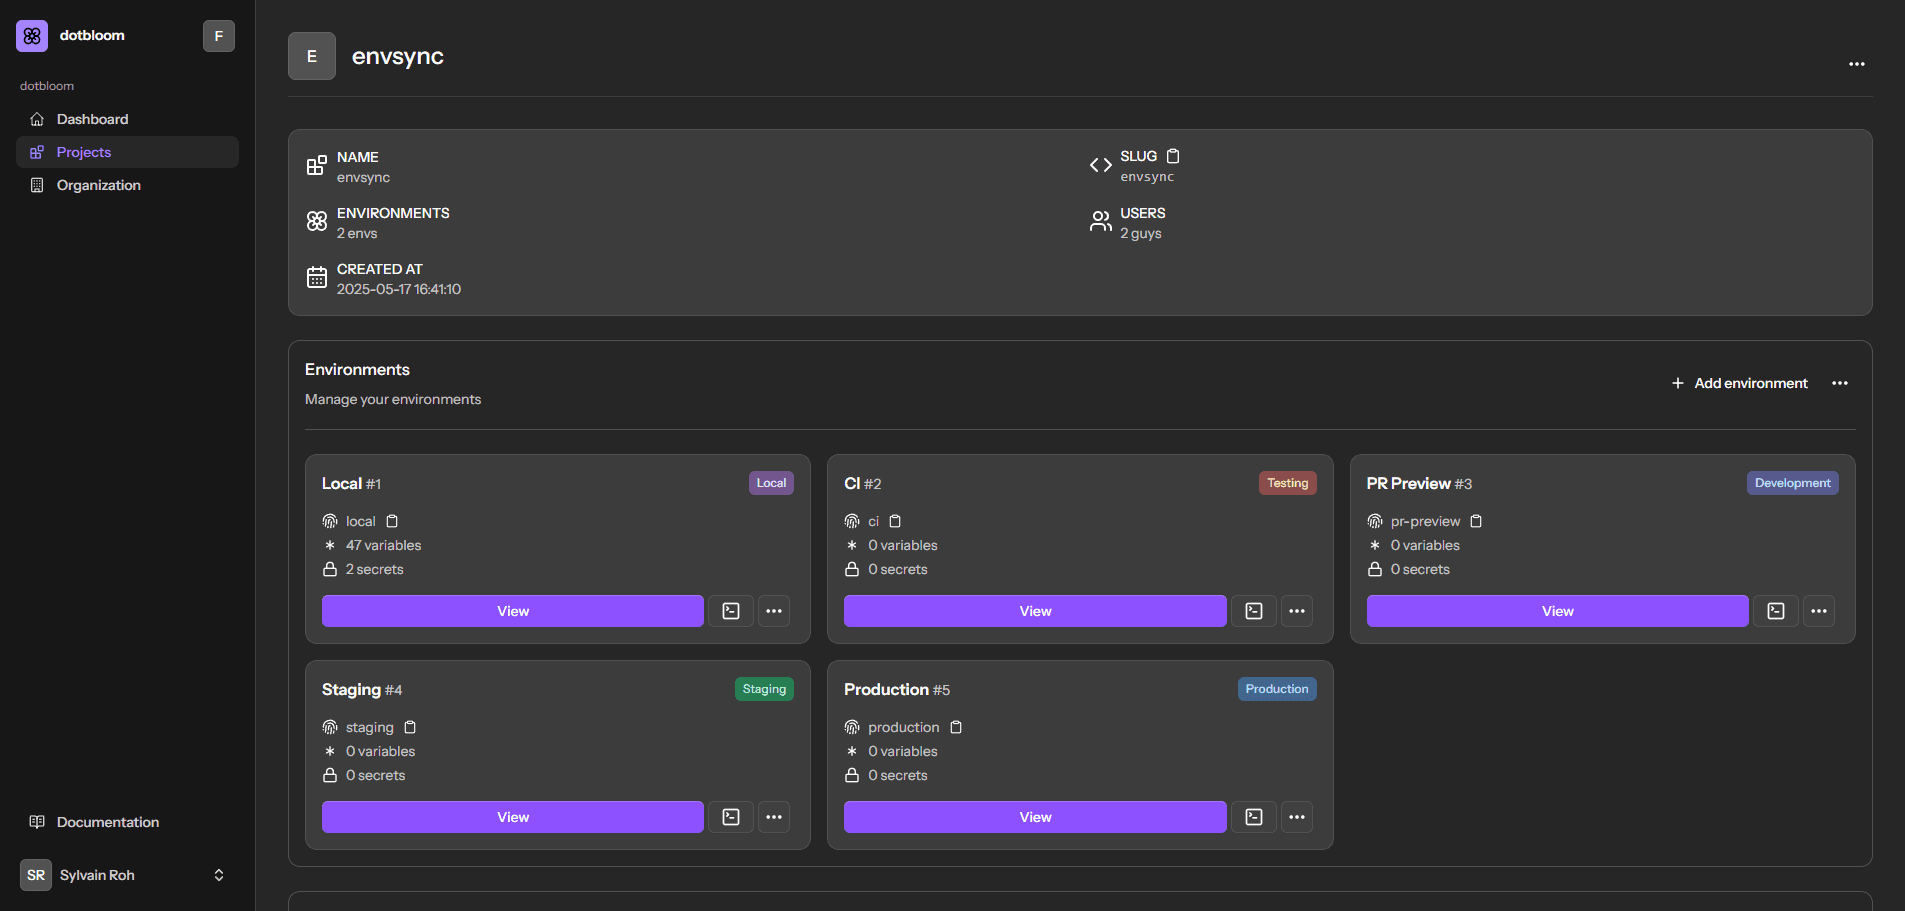
Task: Open terminal icon for PR Preview environment
Action: point(1776,611)
